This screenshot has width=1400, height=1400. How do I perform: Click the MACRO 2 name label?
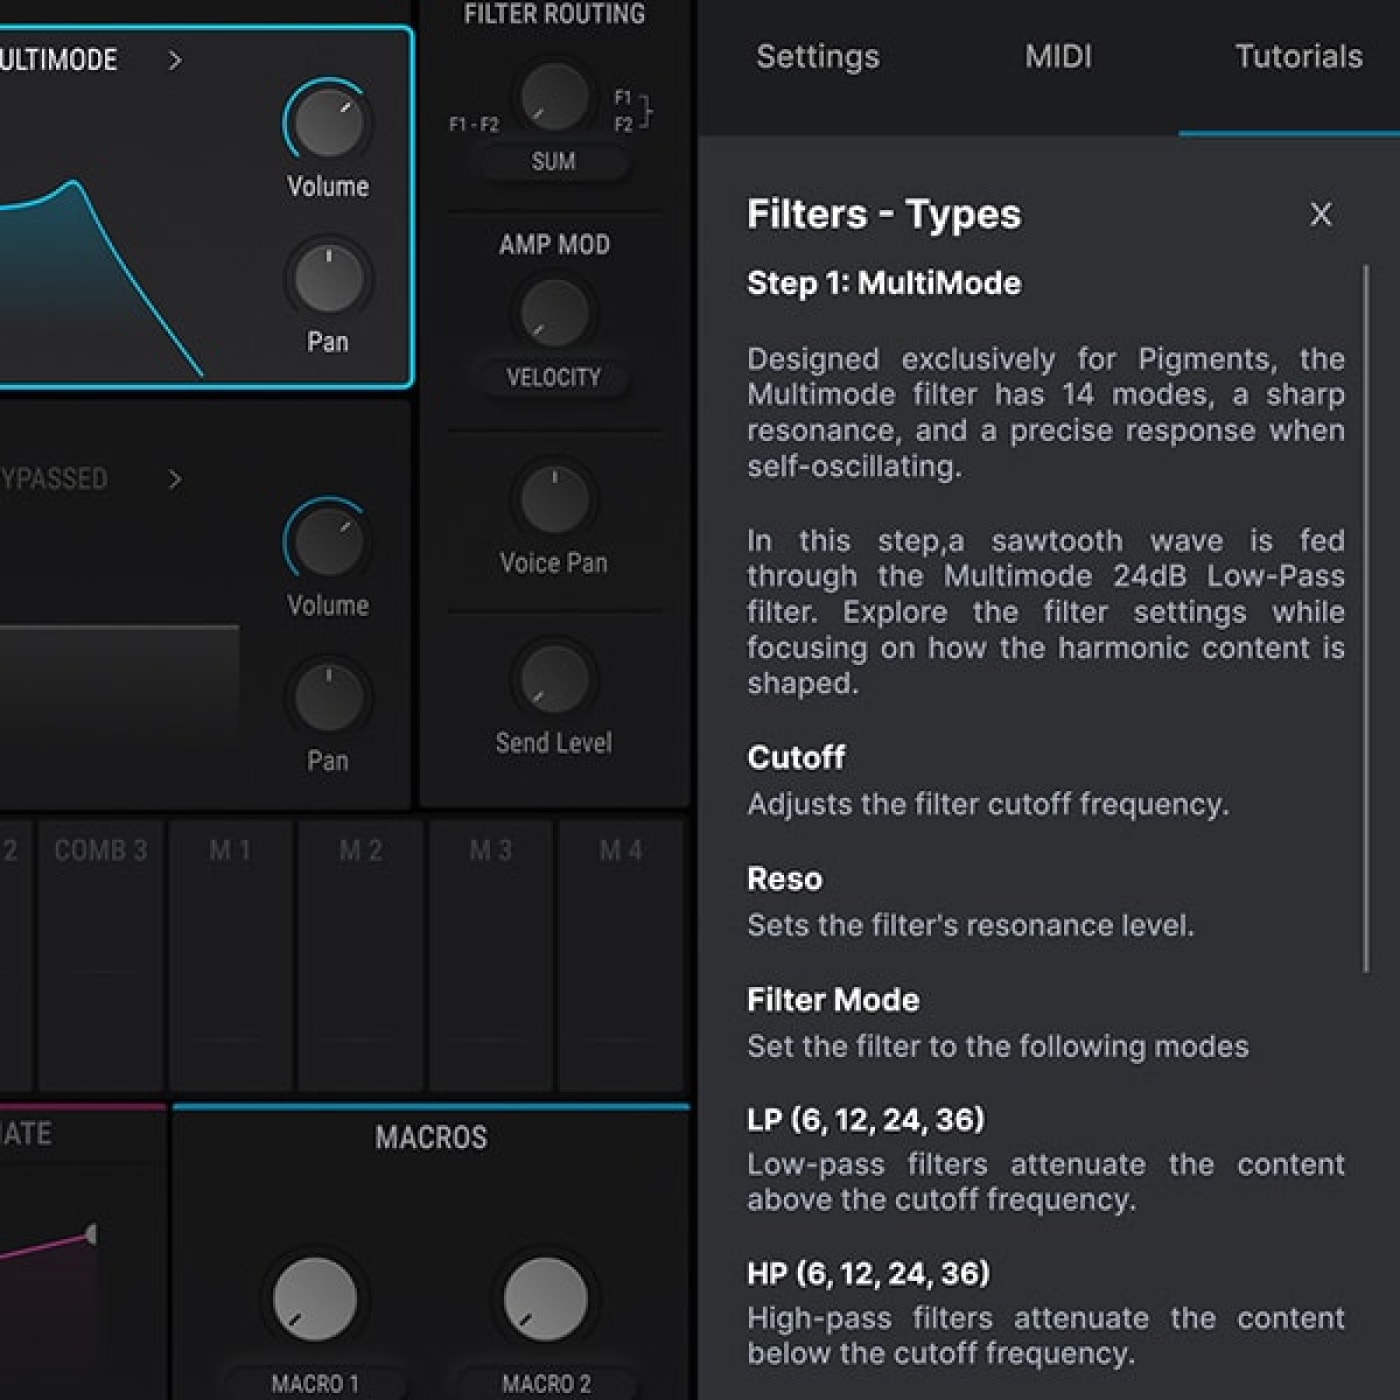point(546,1384)
